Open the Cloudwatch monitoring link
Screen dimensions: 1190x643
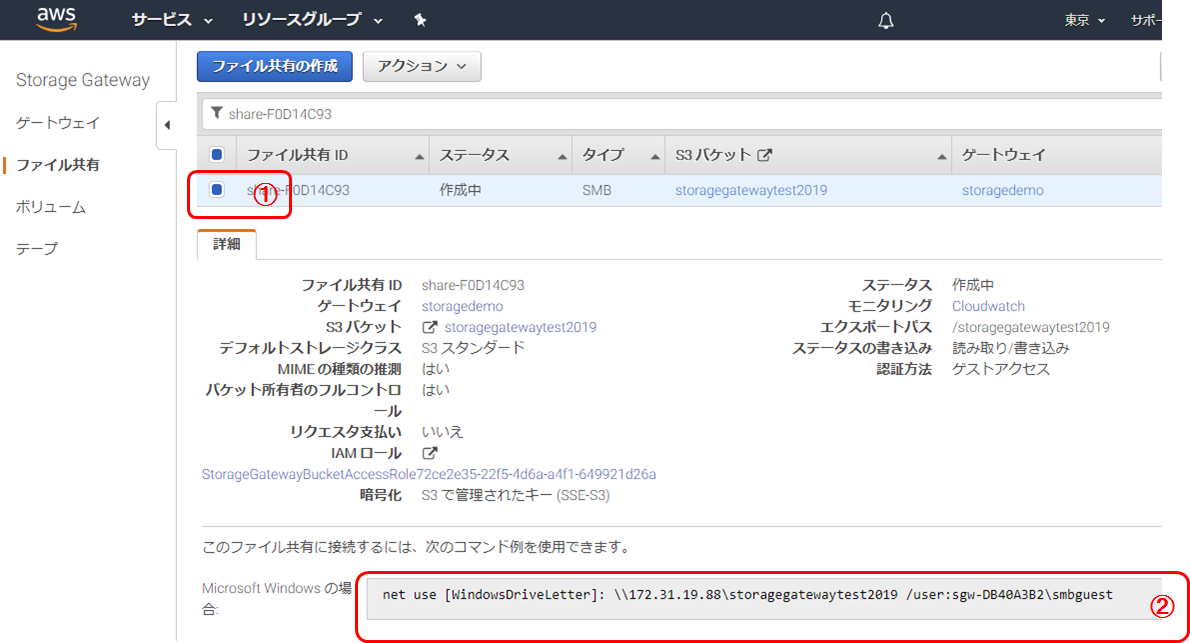click(987, 305)
